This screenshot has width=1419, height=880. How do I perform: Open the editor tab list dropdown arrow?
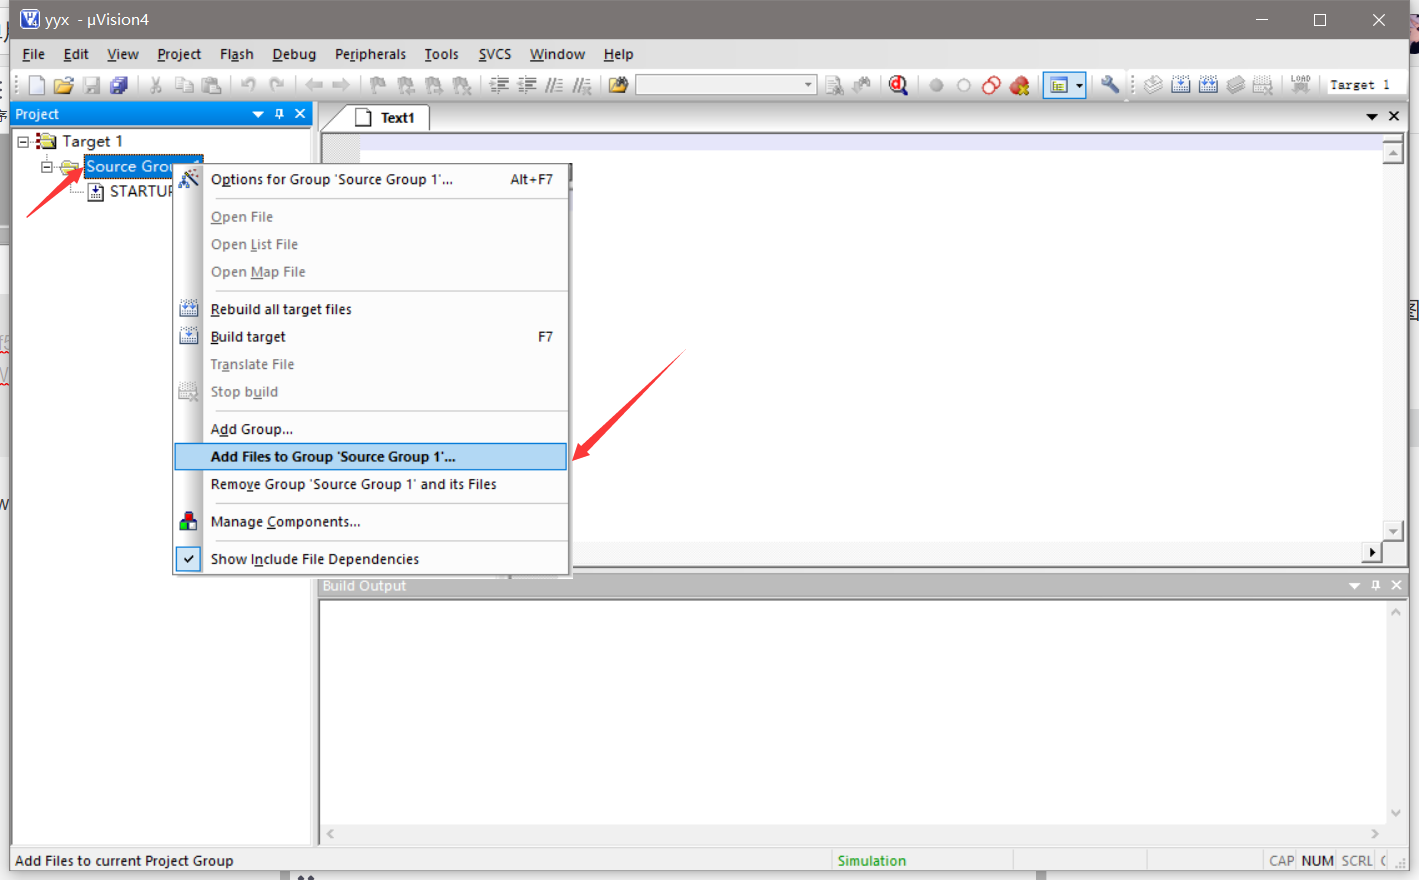click(x=1372, y=117)
